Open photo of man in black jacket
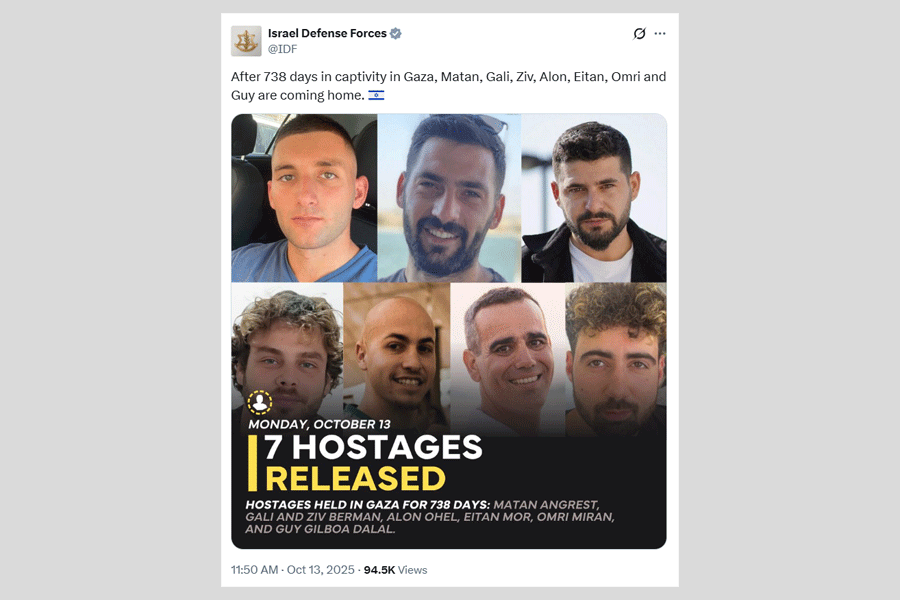The width and height of the screenshot is (900, 600). pyautogui.click(x=594, y=198)
